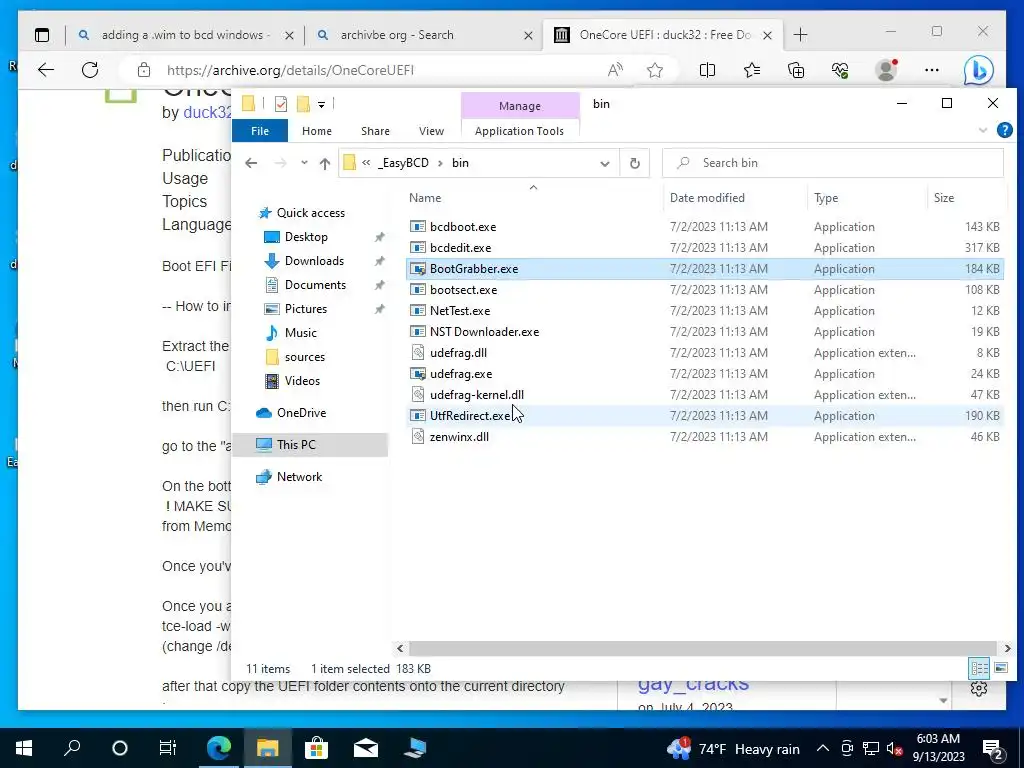
Task: Open notification center on taskbar
Action: [993, 748]
